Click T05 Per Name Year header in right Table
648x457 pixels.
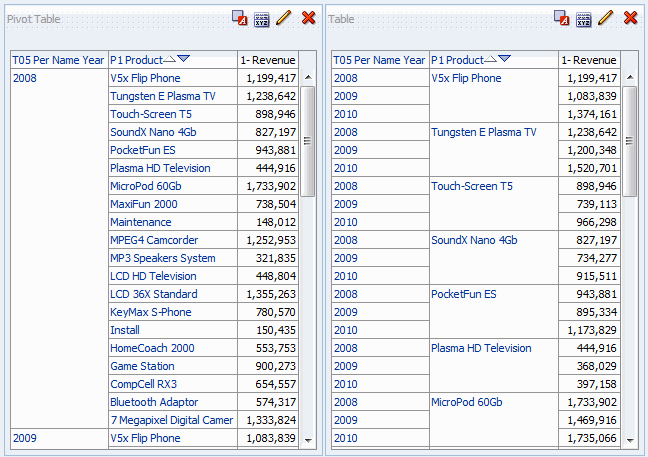(x=379, y=60)
